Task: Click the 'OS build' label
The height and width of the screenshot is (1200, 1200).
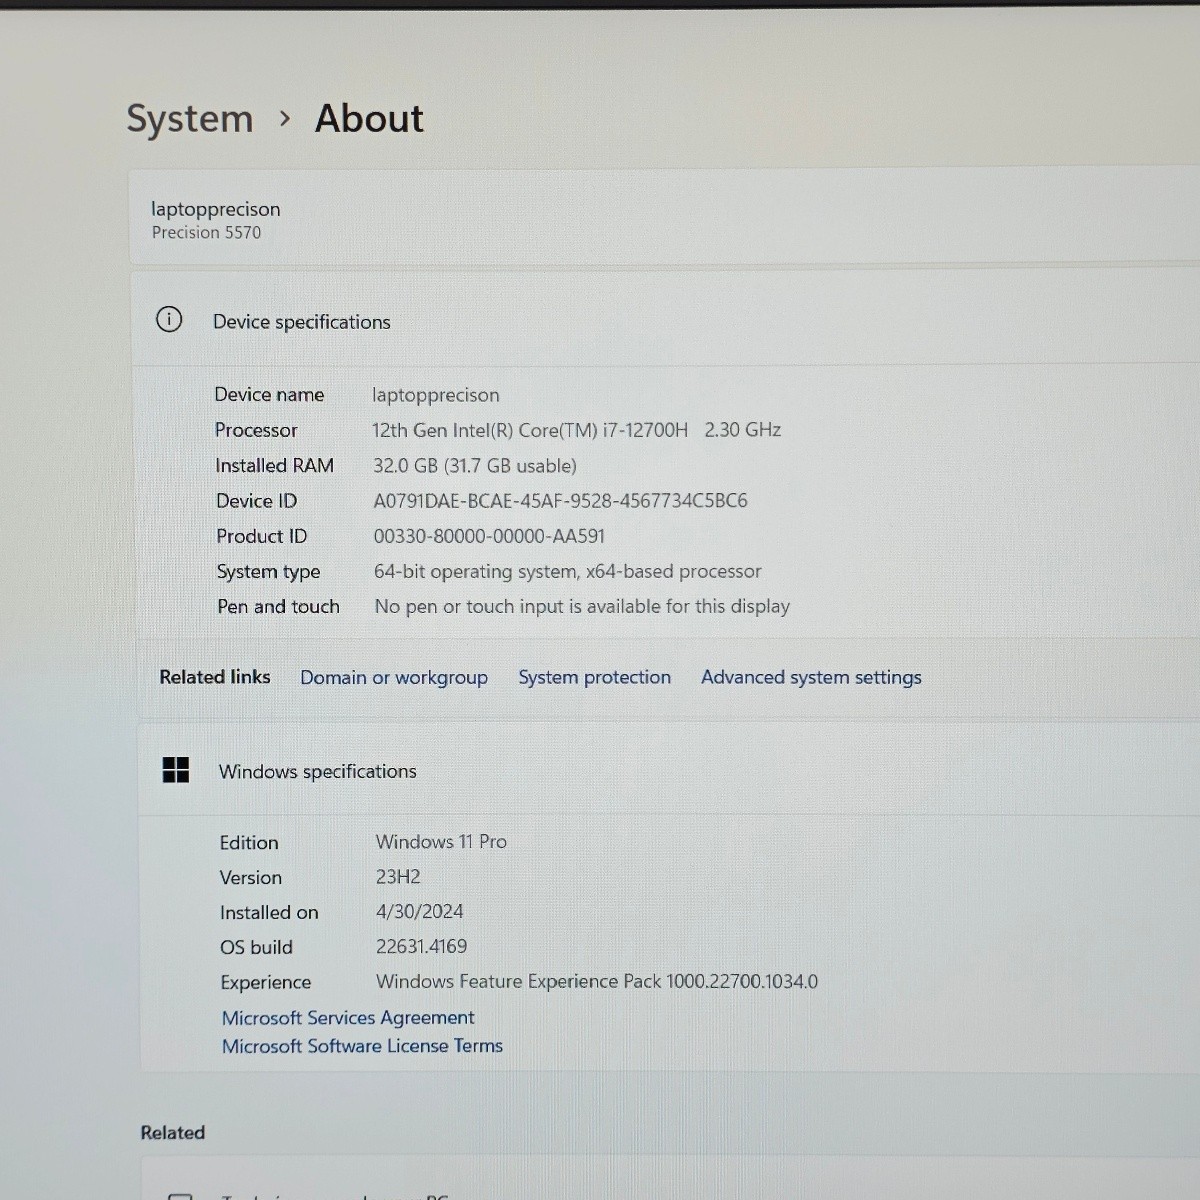Action: [256, 947]
